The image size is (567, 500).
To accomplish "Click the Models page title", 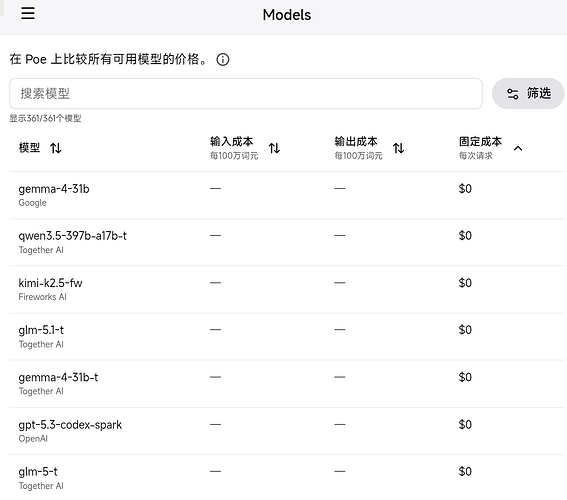I will (x=287, y=15).
